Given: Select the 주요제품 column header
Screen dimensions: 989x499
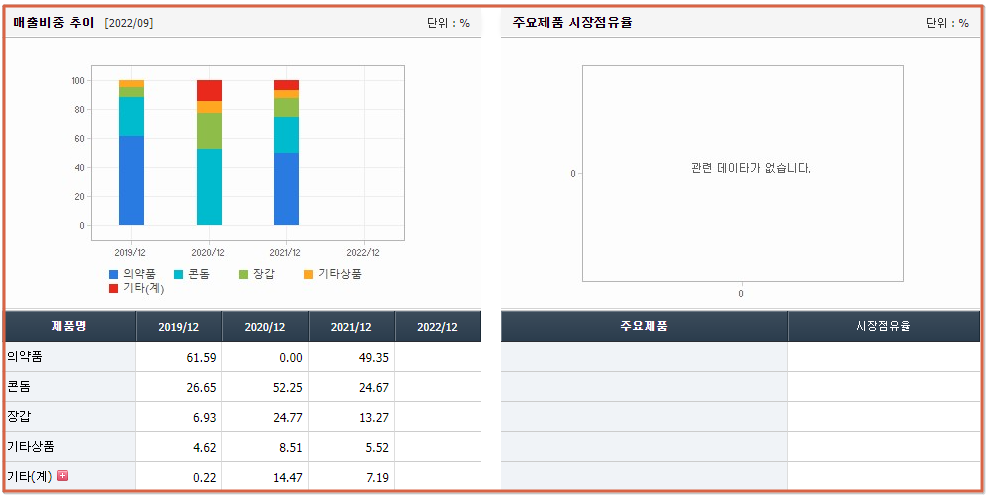Looking at the screenshot, I should 644,327.
